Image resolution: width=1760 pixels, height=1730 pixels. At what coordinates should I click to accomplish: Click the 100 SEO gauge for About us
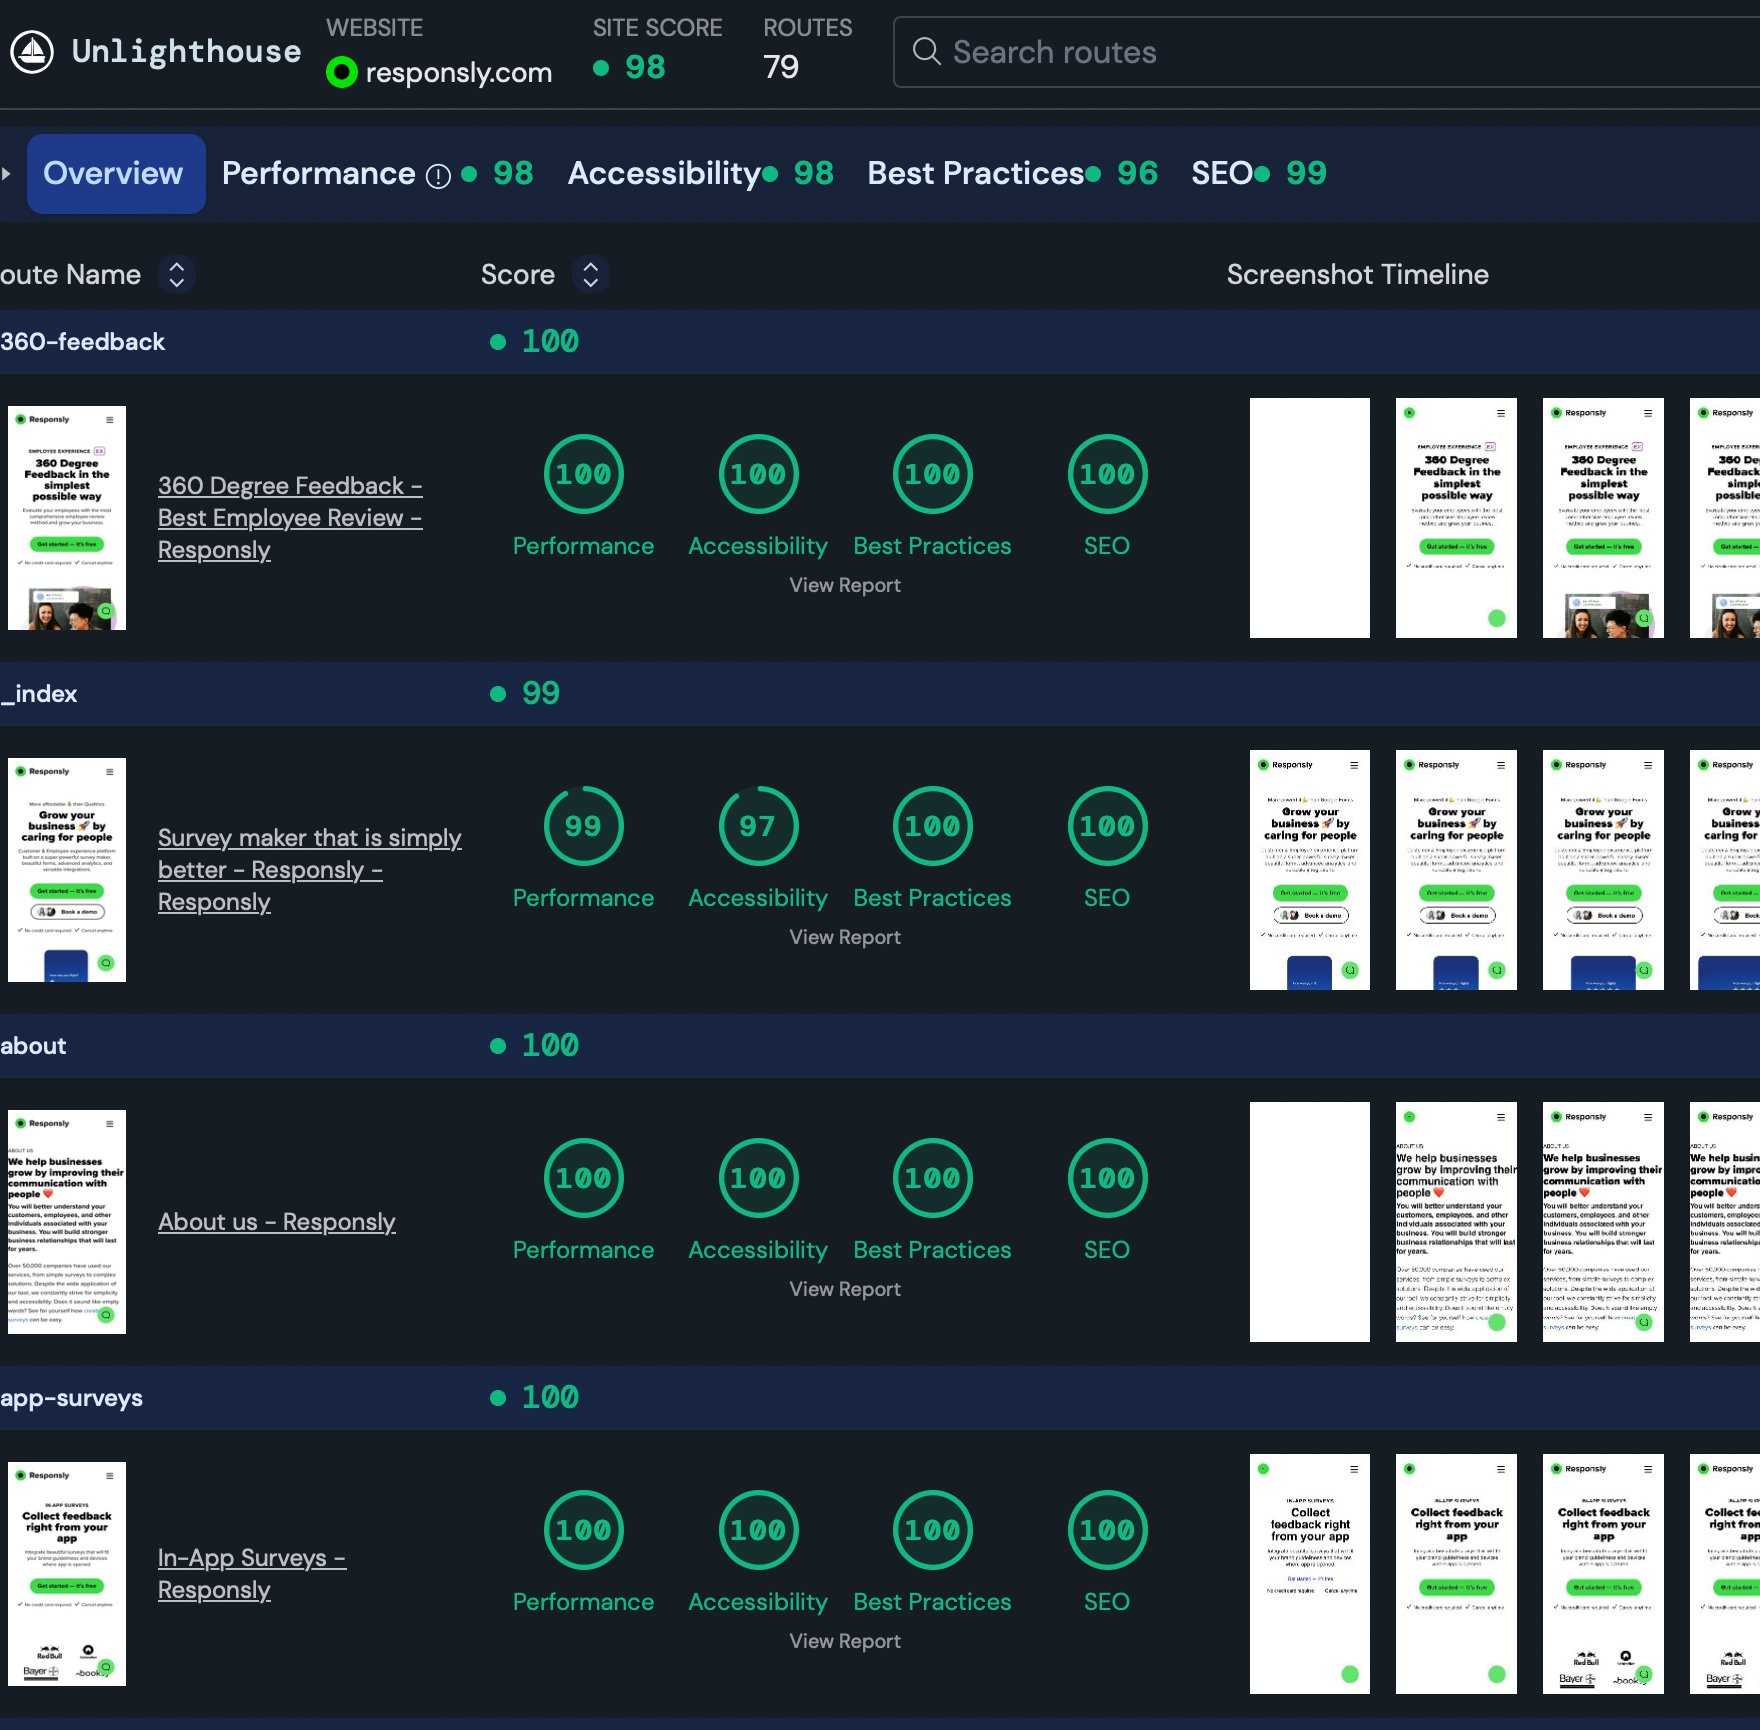click(x=1106, y=1178)
